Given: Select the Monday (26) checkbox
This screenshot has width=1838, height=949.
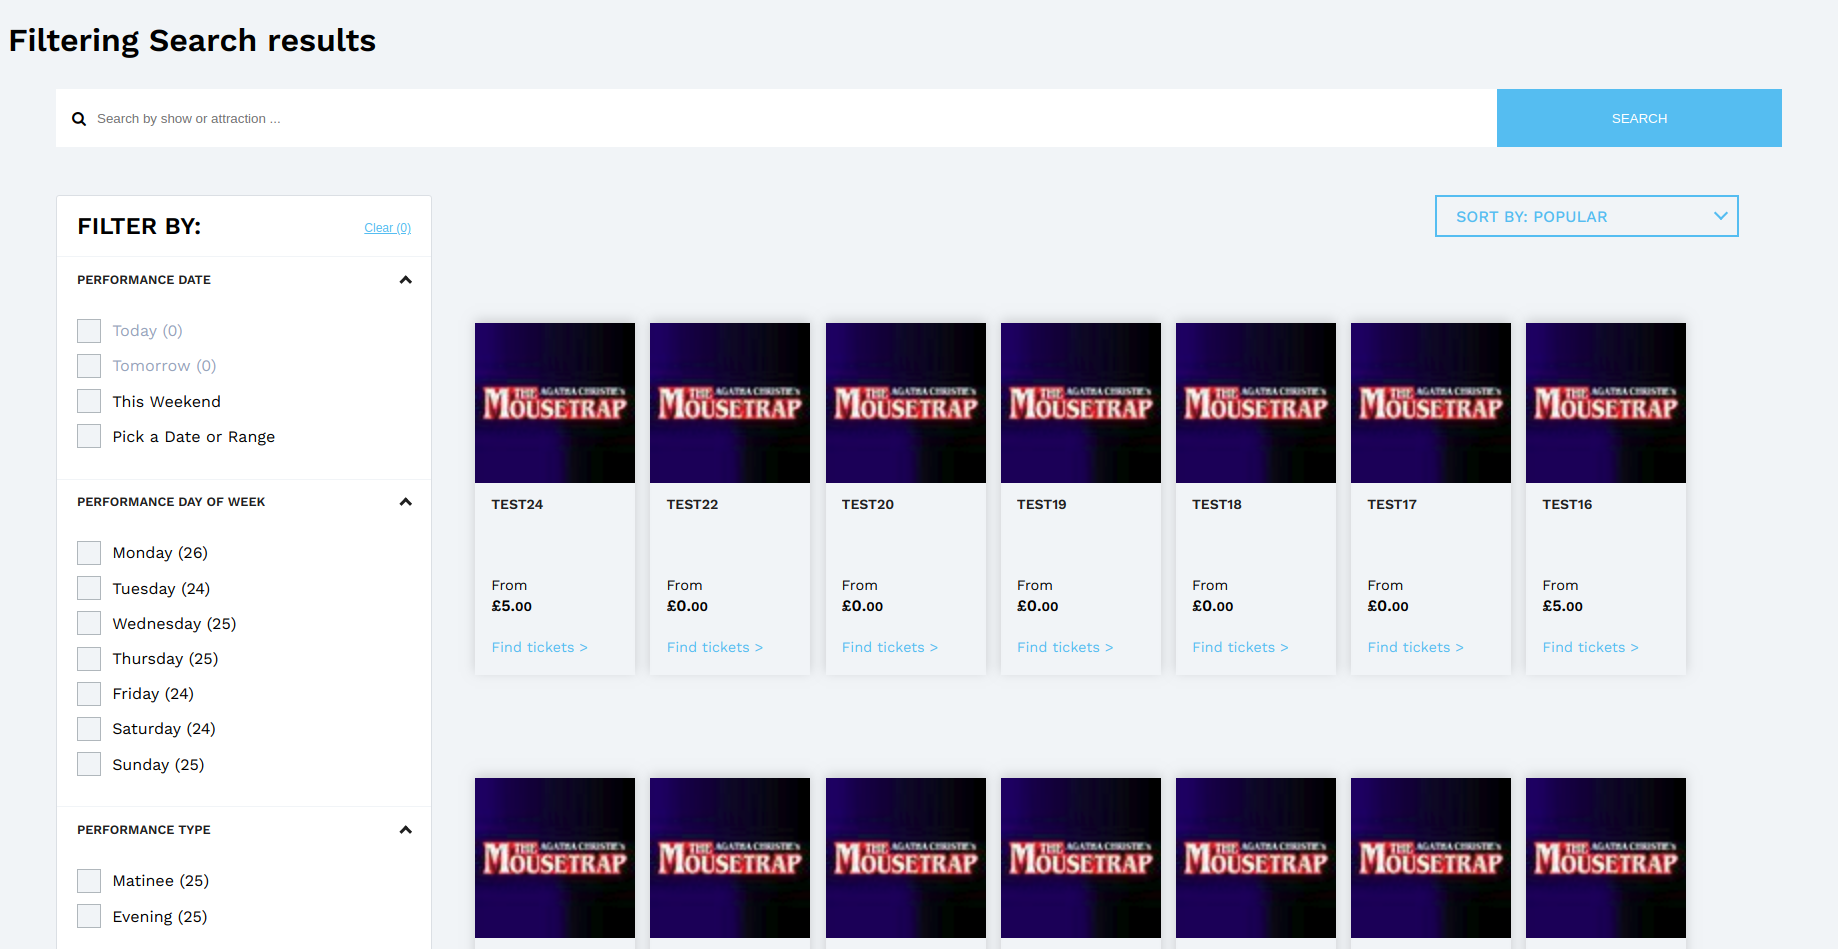Looking at the screenshot, I should pyautogui.click(x=89, y=553).
